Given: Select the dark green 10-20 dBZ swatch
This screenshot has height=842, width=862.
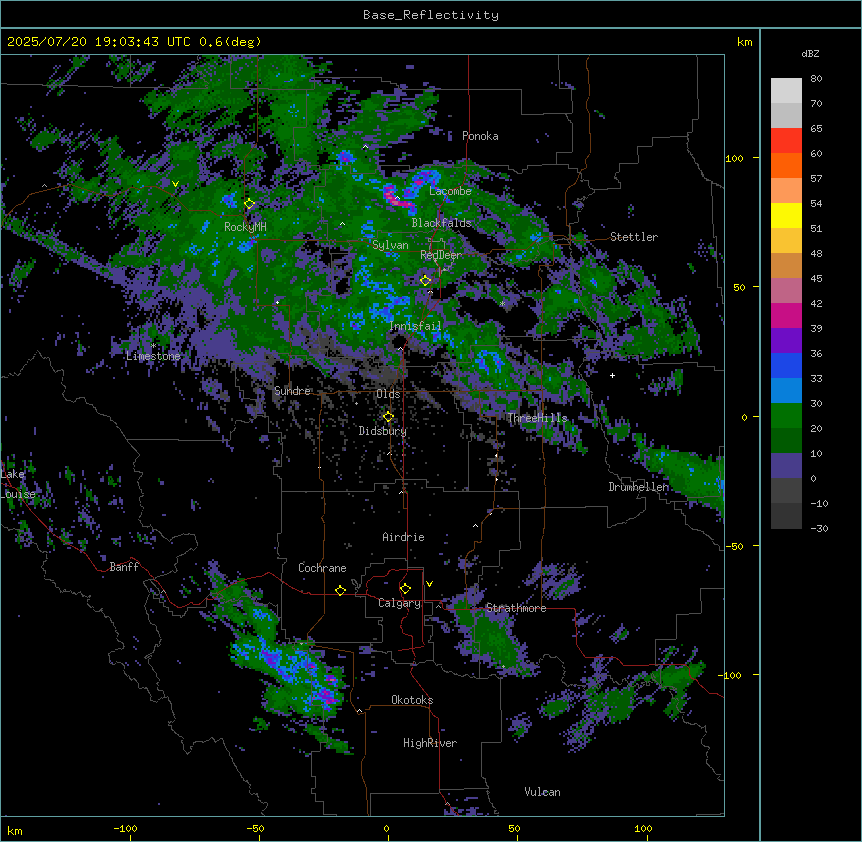Looking at the screenshot, I should pyautogui.click(x=786, y=440).
